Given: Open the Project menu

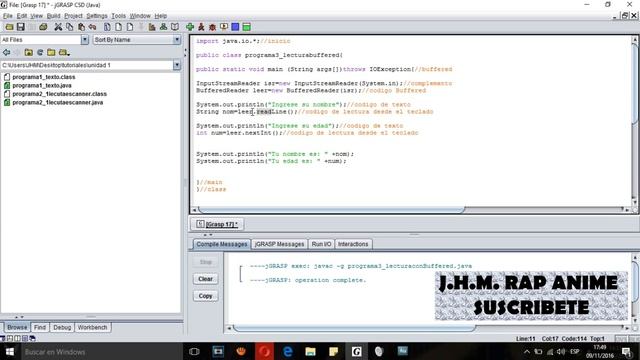Looking at the screenshot, I should (73, 16).
